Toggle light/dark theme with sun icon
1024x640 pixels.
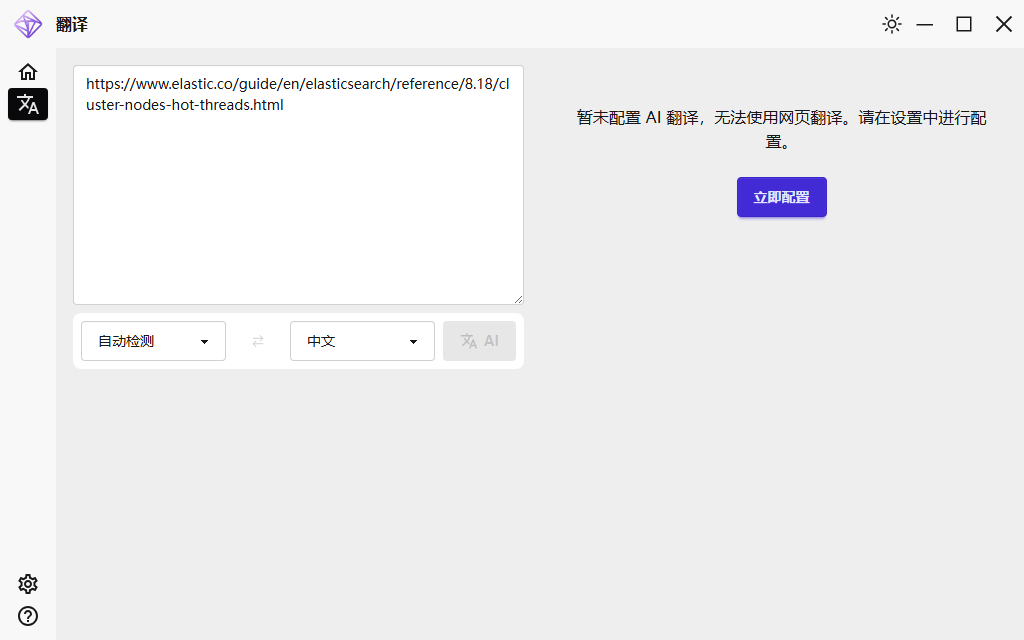coord(892,24)
